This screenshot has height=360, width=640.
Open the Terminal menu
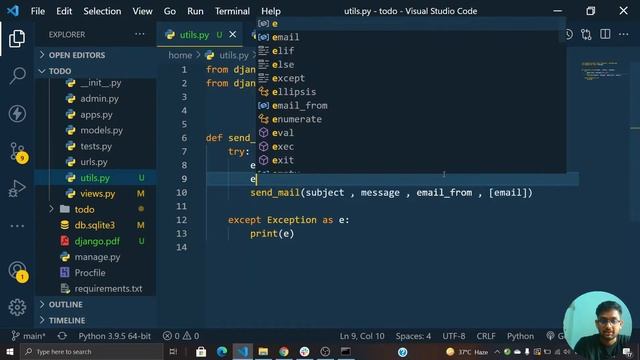pyautogui.click(x=232, y=11)
